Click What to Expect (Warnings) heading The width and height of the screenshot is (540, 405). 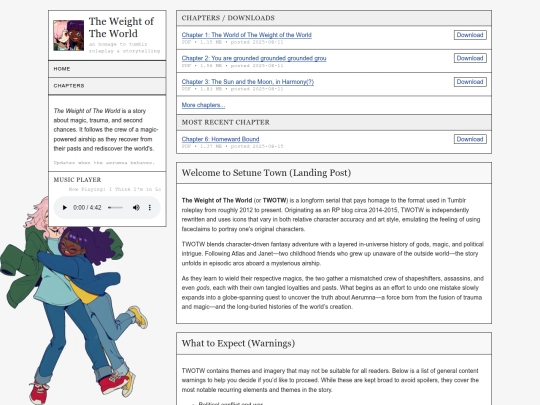238,343
